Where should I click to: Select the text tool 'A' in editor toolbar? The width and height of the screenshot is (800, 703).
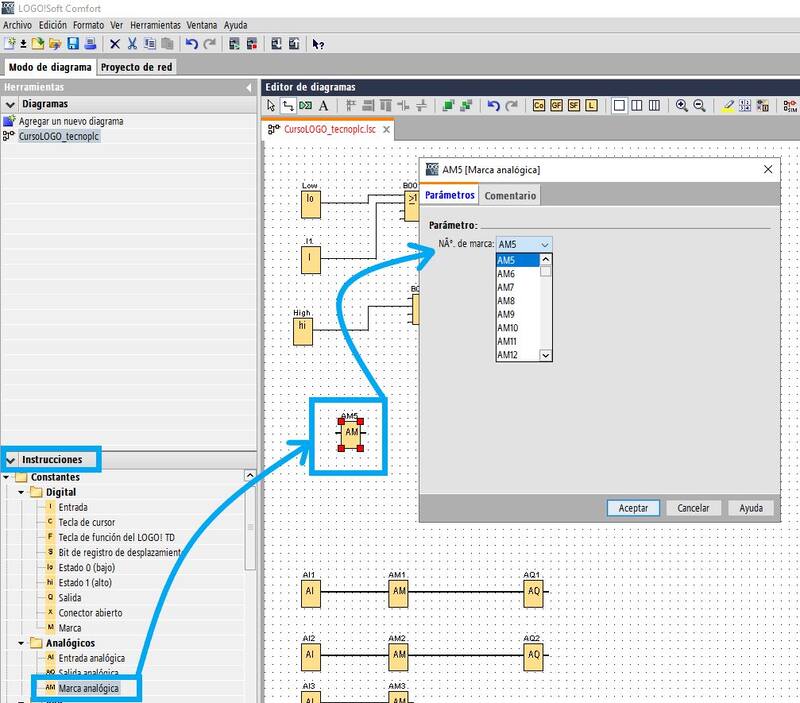click(323, 105)
